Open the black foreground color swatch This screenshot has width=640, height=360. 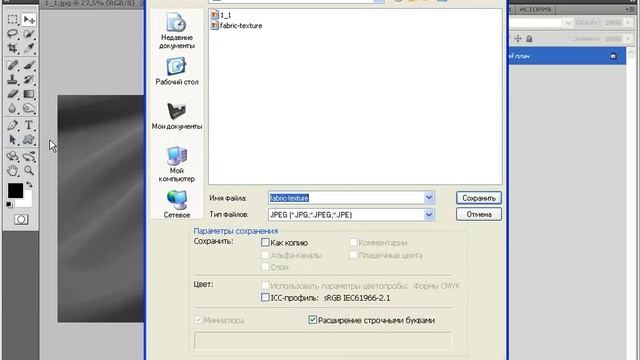click(x=15, y=190)
